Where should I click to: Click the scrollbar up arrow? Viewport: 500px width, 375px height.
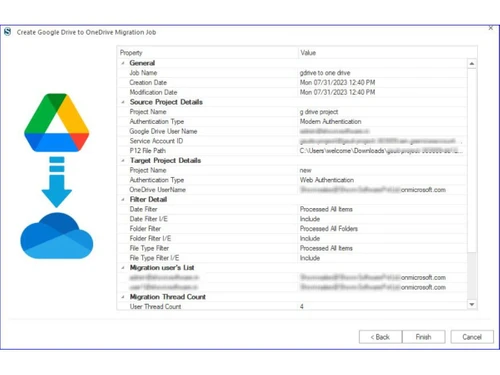coord(472,63)
